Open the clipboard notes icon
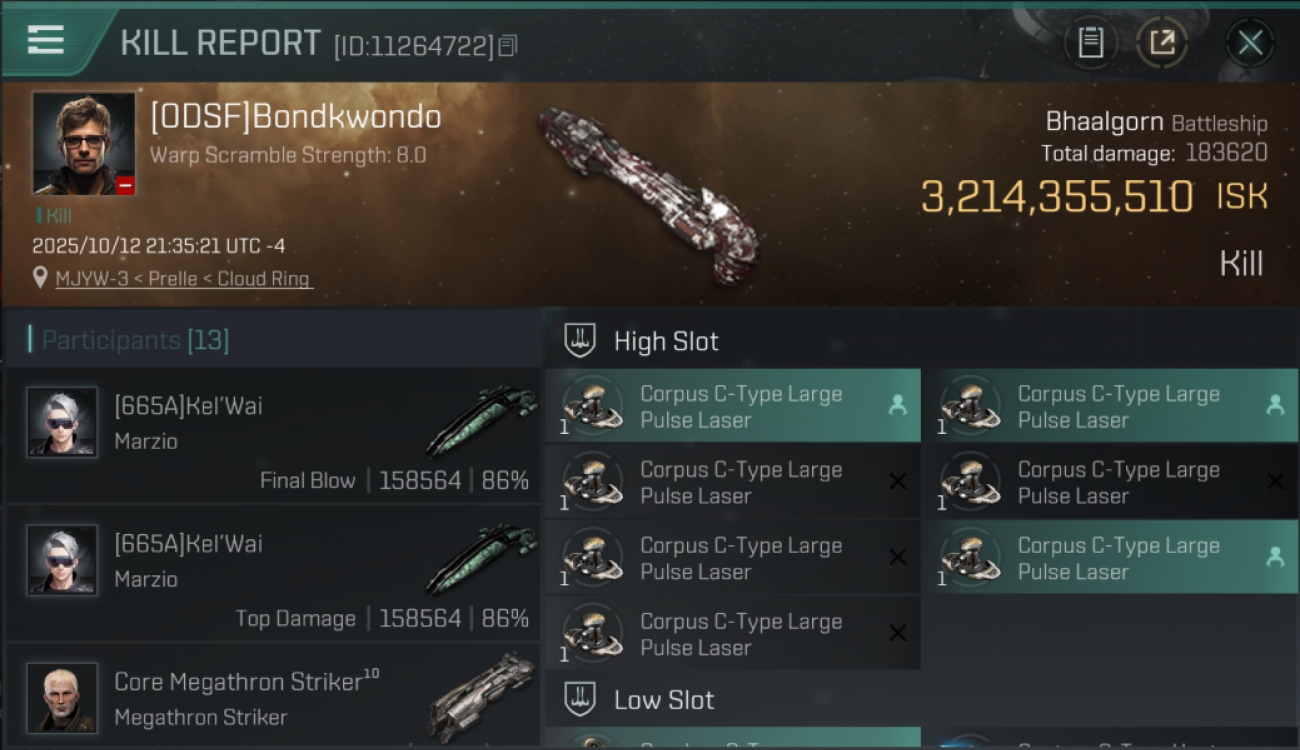The width and height of the screenshot is (1300, 750). point(1090,43)
